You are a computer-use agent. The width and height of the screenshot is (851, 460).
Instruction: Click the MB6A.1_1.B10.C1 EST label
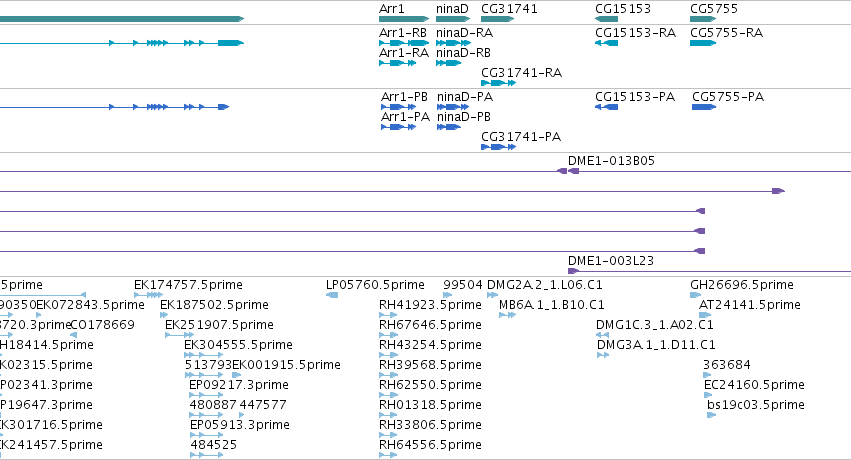(x=551, y=305)
